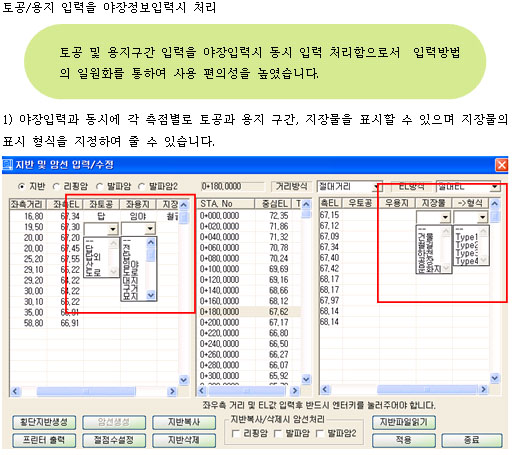Click the right arrow of the left table's horizontal scrollbar
The width and height of the screenshot is (513, 455).
click(172, 391)
